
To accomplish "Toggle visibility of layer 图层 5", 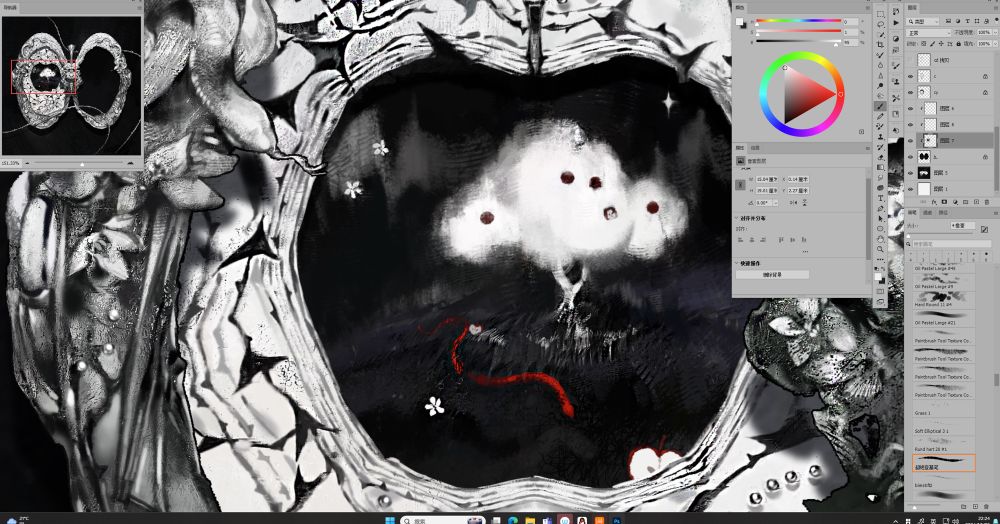I will 911,173.
